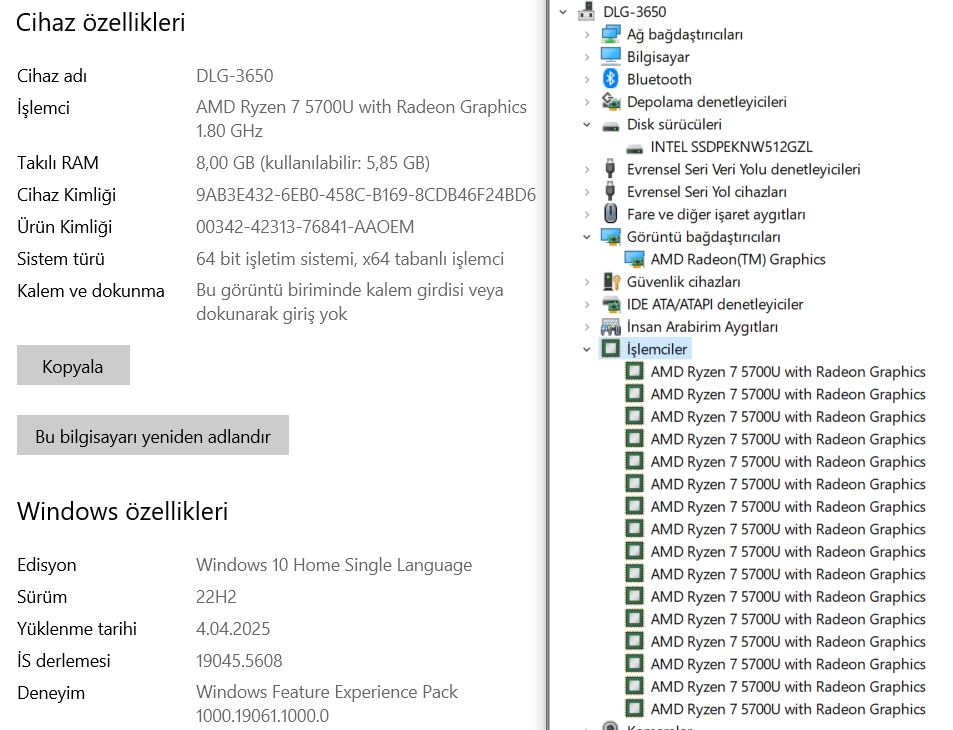
Task: Click the Windows Feature Experience Pack text
Action: [327, 704]
